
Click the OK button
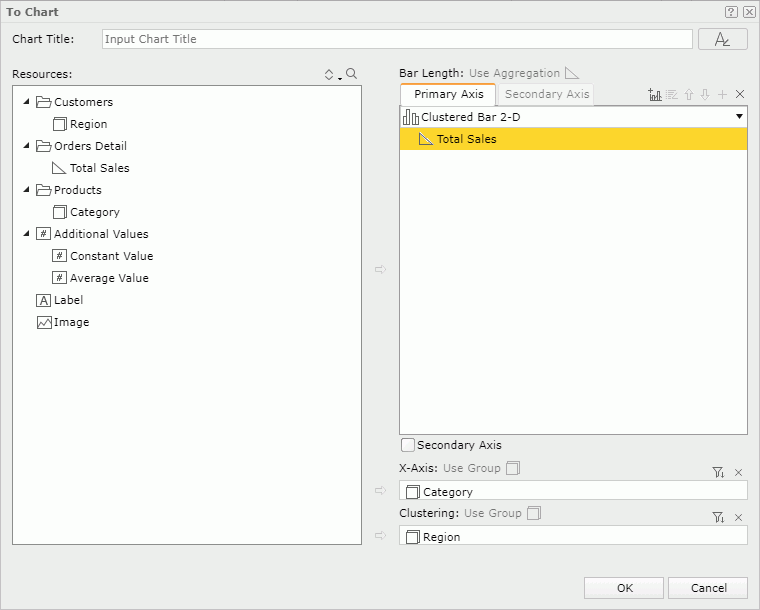(x=624, y=588)
